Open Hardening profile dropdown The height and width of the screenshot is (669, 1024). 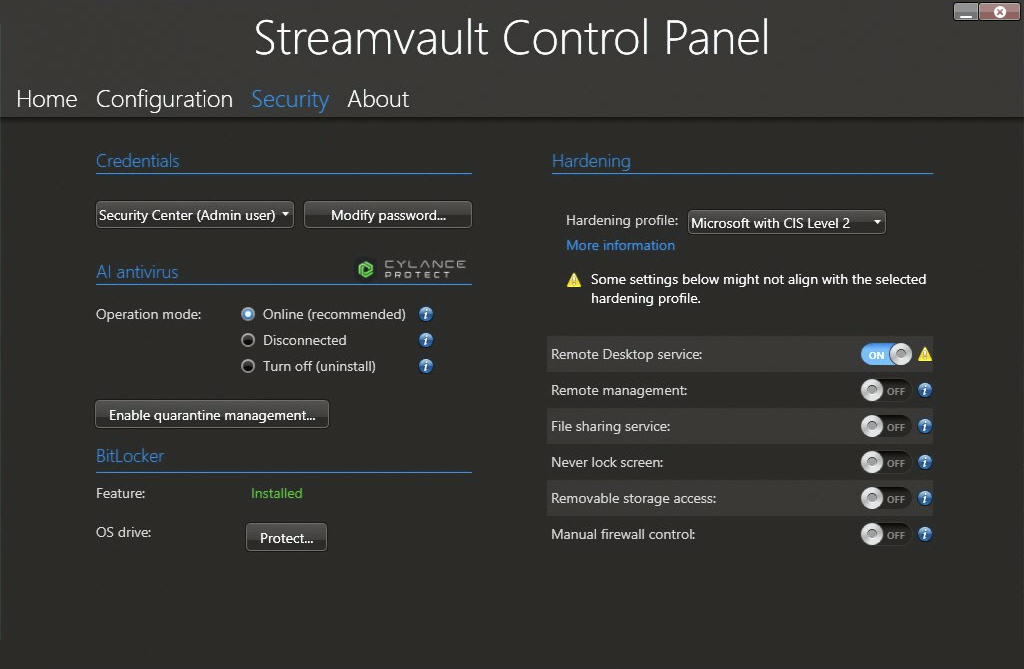click(786, 223)
